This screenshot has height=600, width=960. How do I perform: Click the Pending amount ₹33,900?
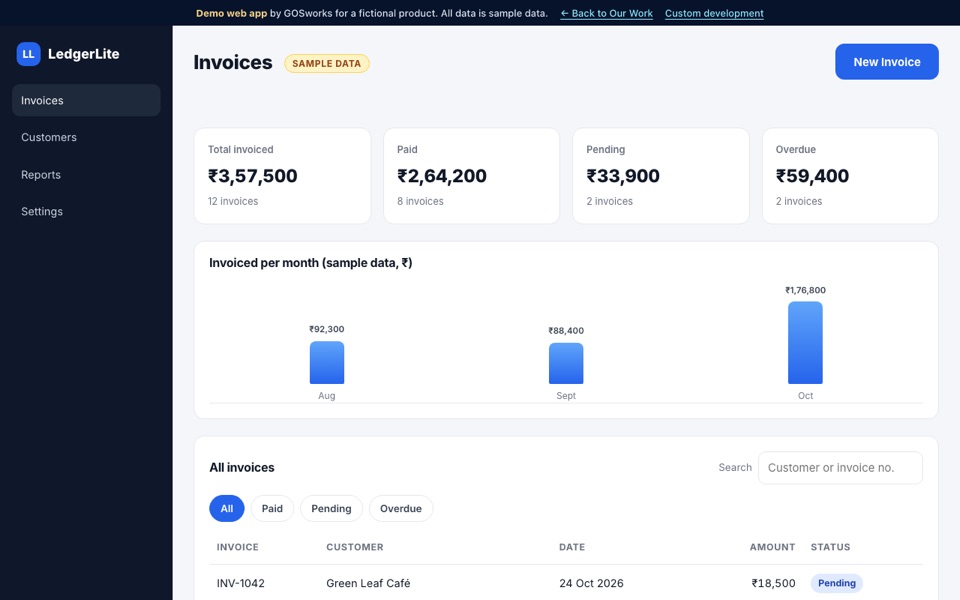click(623, 176)
